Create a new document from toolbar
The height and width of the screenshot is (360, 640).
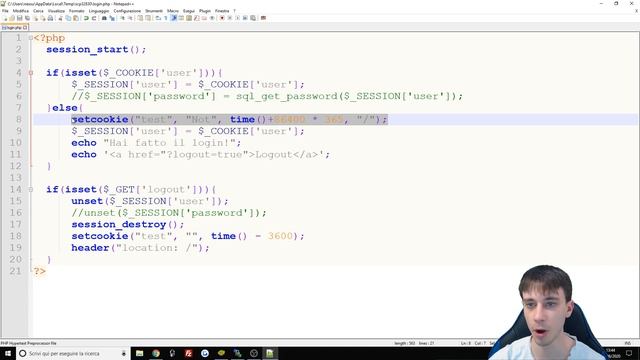point(5,18)
